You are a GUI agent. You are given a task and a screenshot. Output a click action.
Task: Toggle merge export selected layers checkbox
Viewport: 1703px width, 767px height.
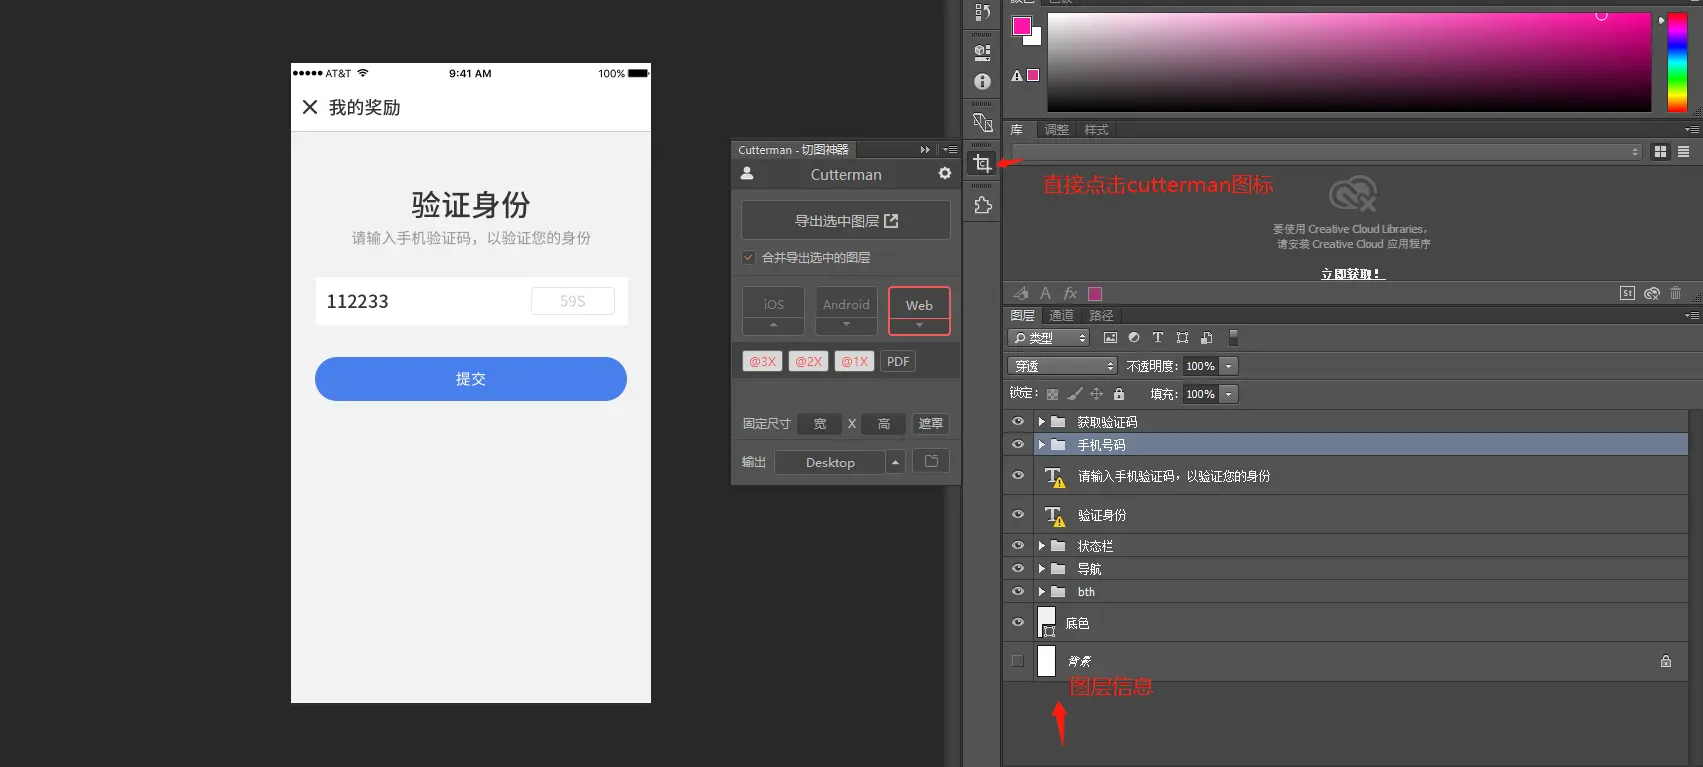(x=748, y=257)
